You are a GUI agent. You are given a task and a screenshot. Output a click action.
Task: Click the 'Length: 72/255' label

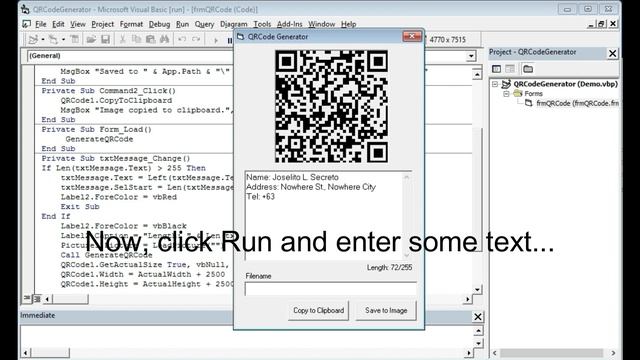(x=389, y=268)
